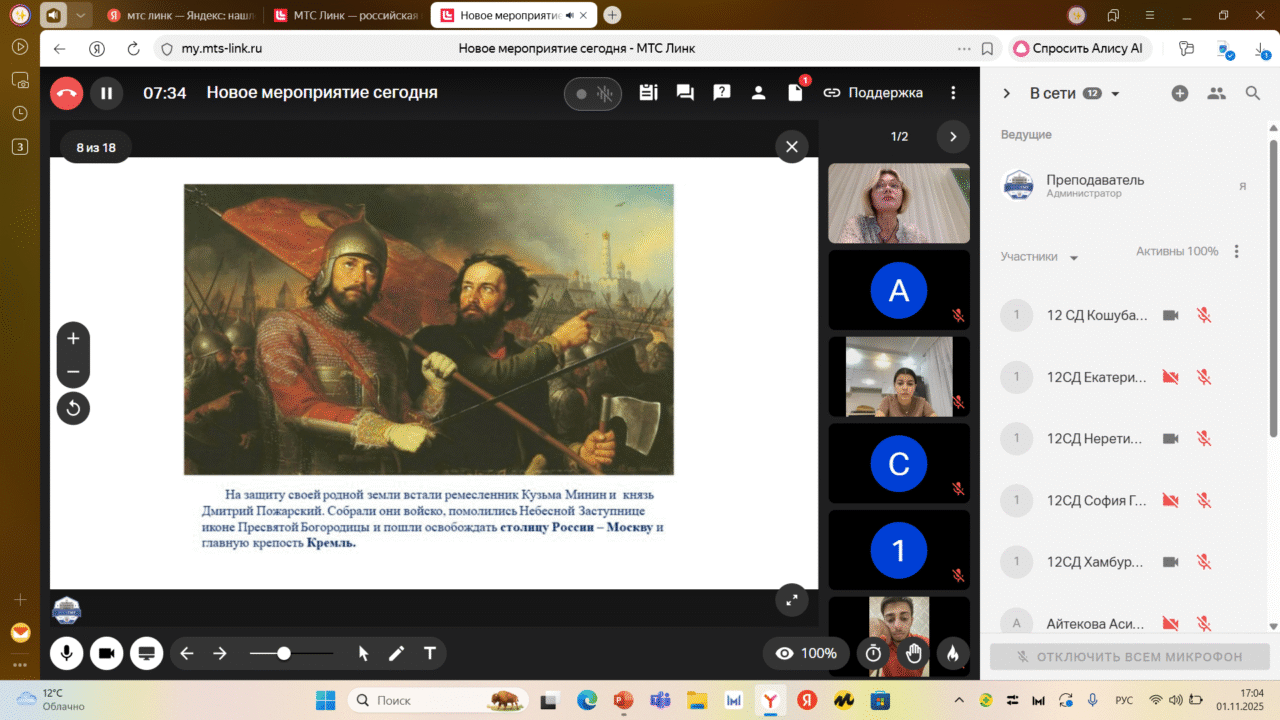Click 'Отключить всем микрофон' button
Viewport: 1280px width, 720px height.
[x=1129, y=657]
